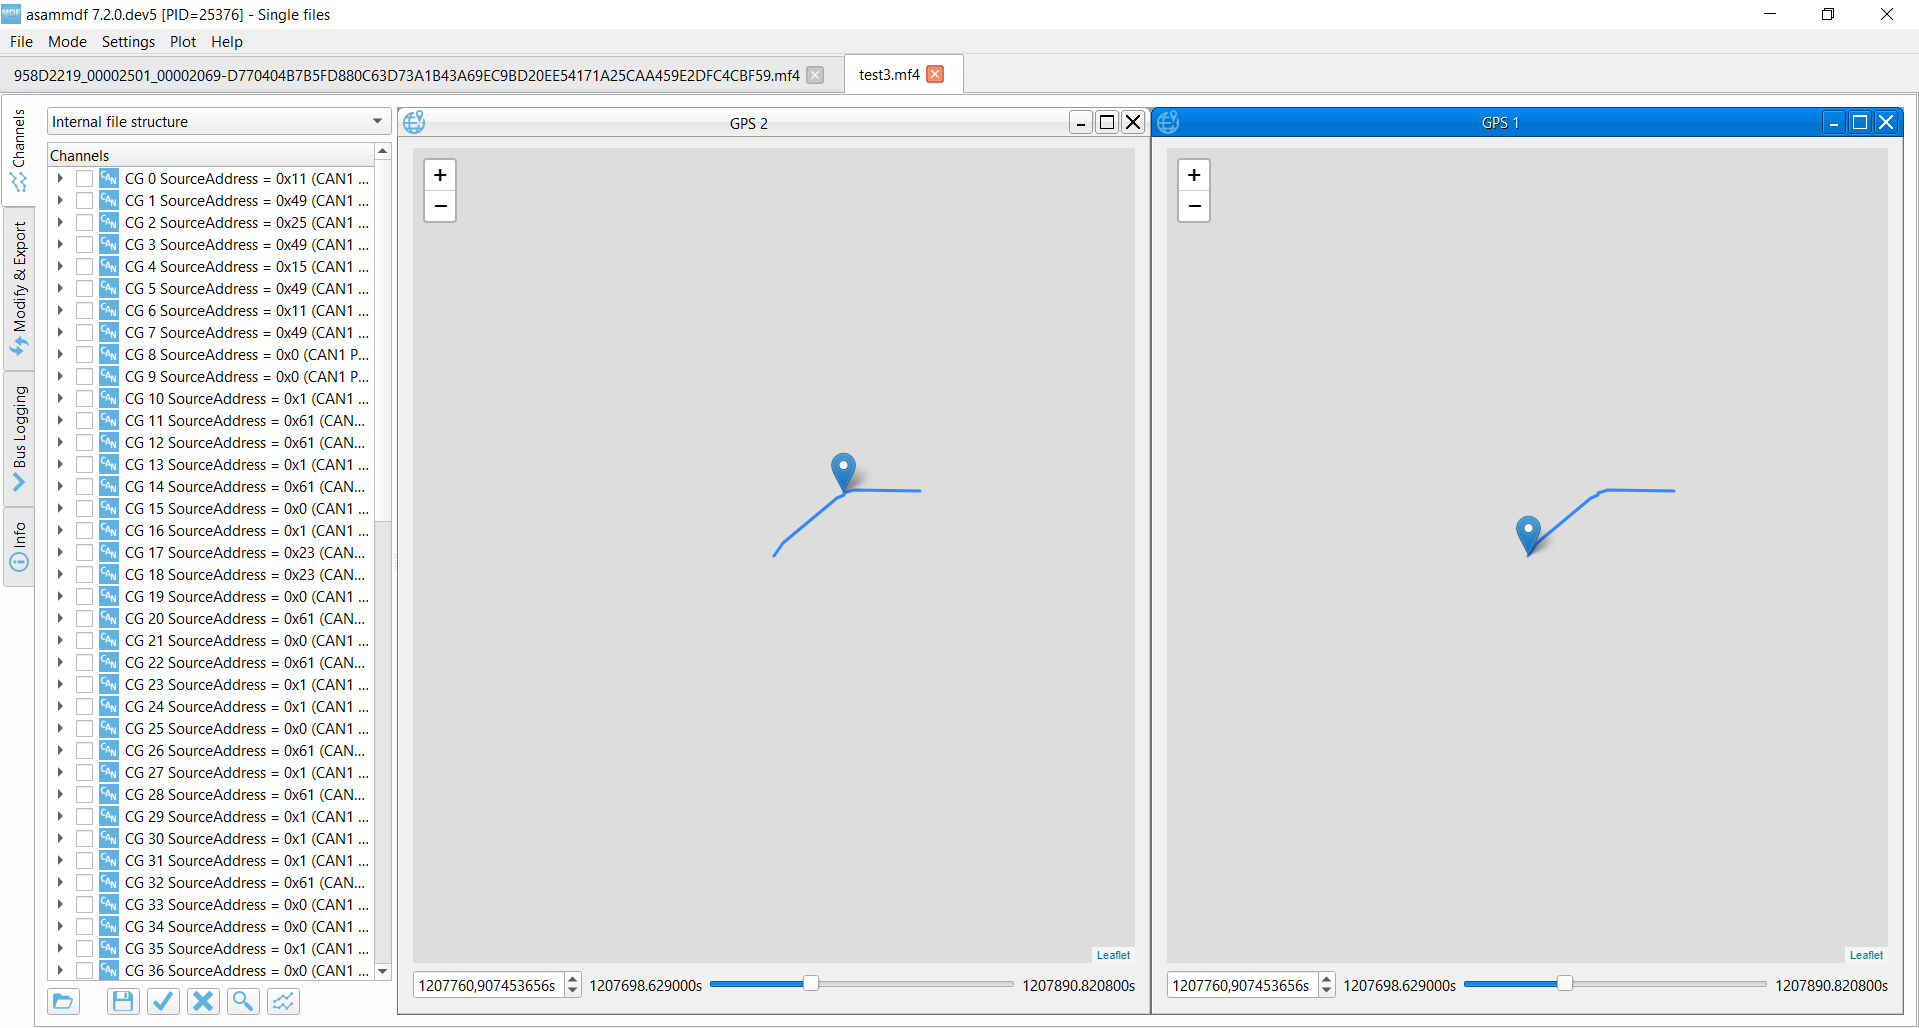Expand the CG 5 SourceAddress group
The width and height of the screenshot is (1919, 1028).
(x=60, y=288)
